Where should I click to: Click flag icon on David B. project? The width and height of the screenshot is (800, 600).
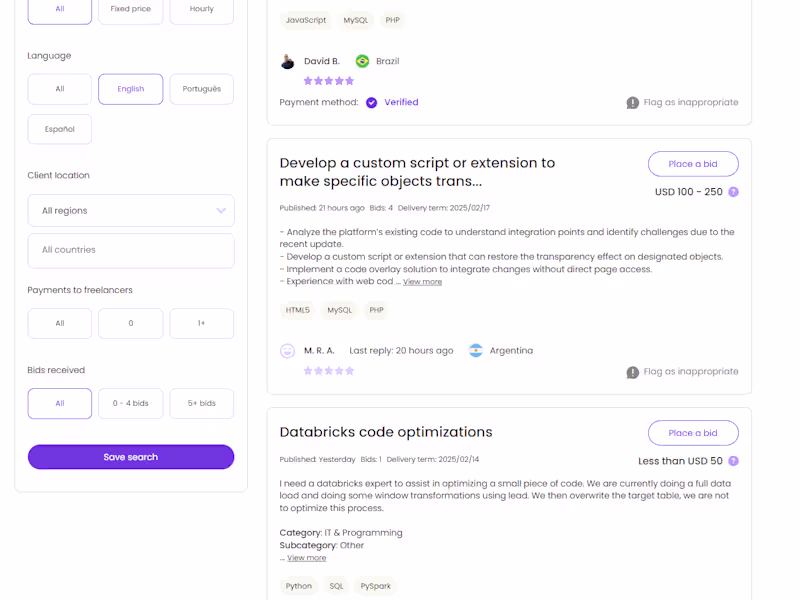click(x=632, y=103)
